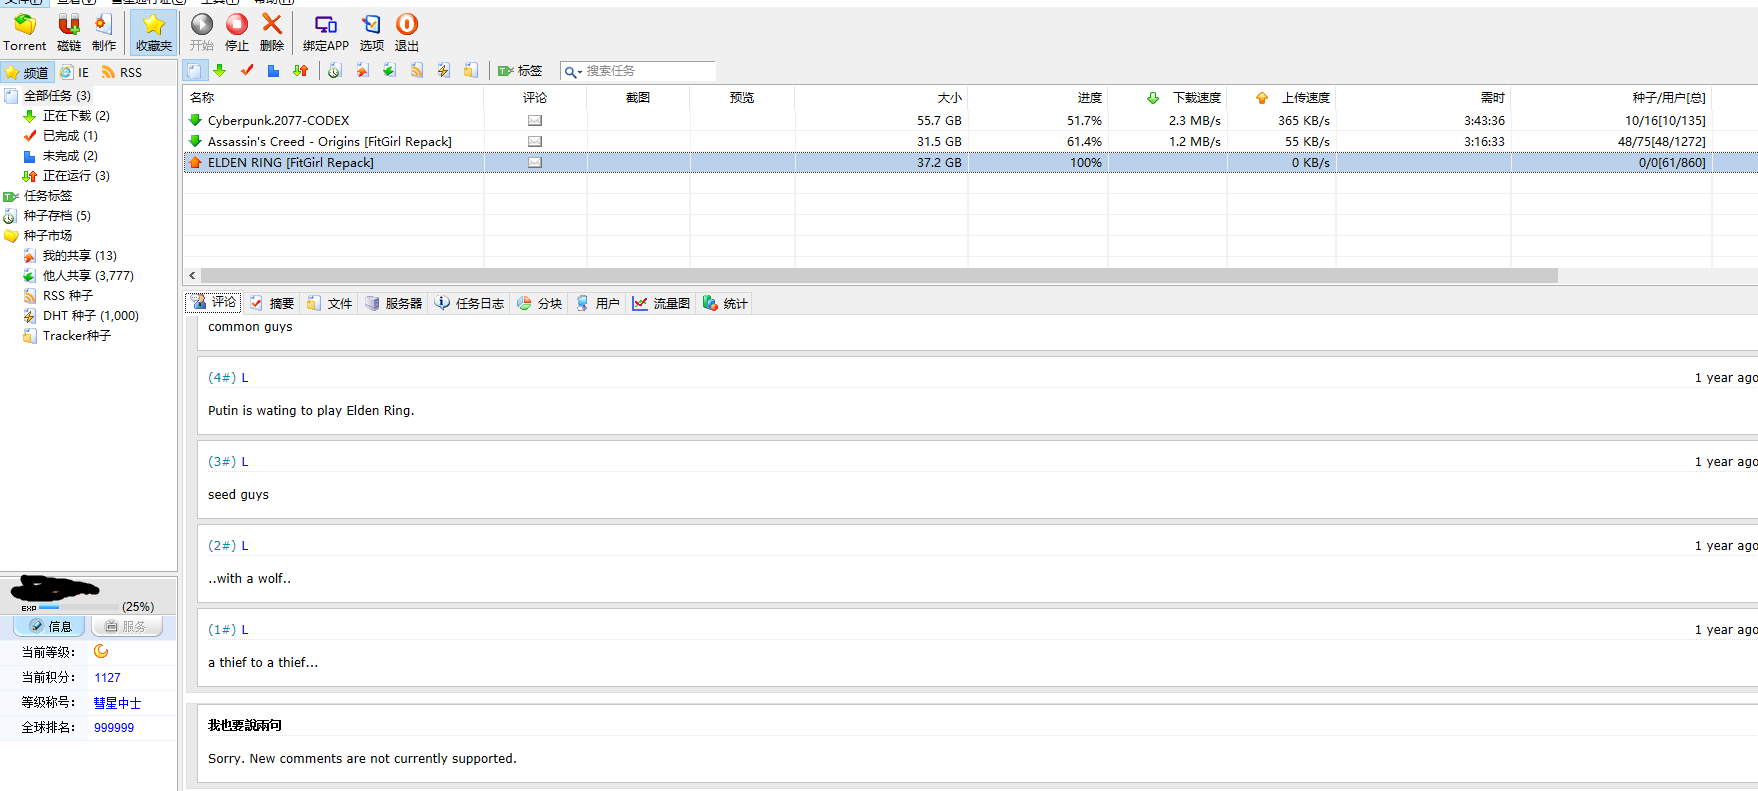Open 我的共享 (13) in sidebar
Viewport: 1758px width, 791px height.
coord(79,256)
